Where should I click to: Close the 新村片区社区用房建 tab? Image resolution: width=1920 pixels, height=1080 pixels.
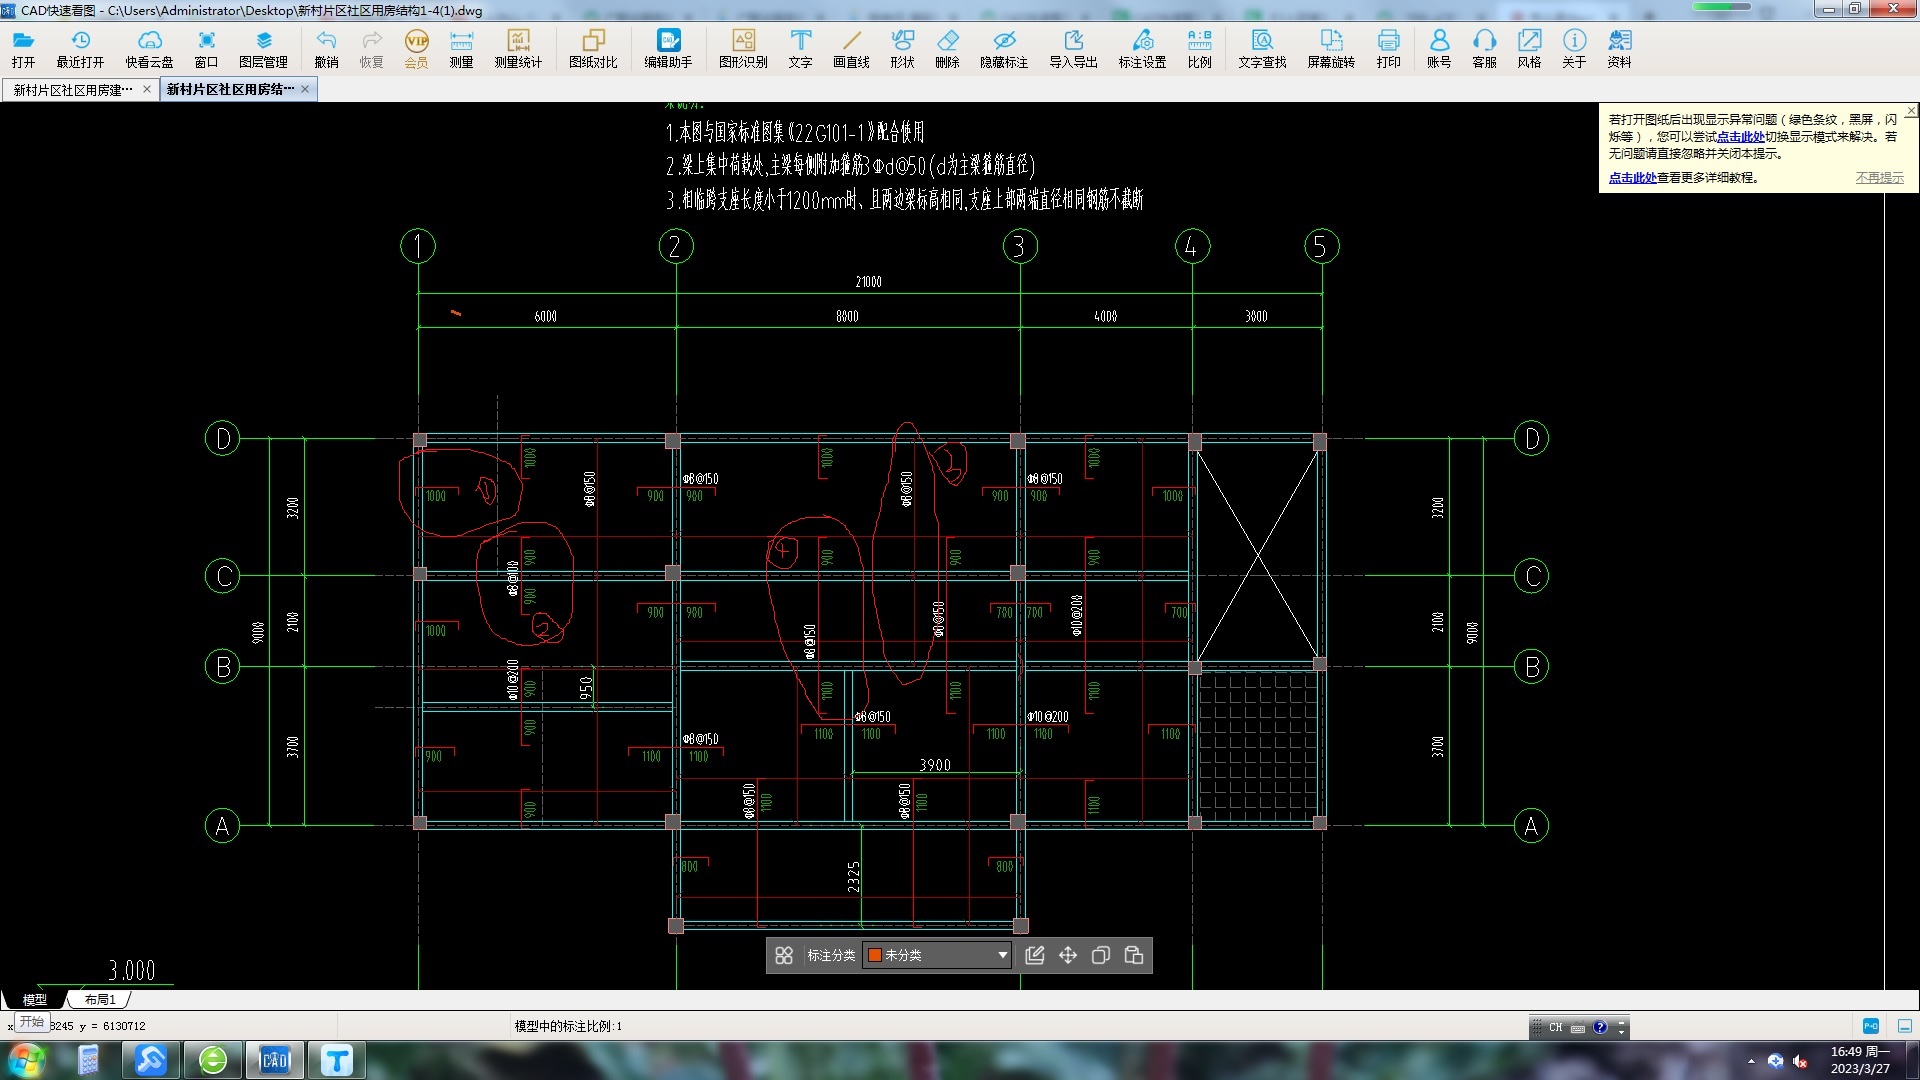[x=147, y=89]
